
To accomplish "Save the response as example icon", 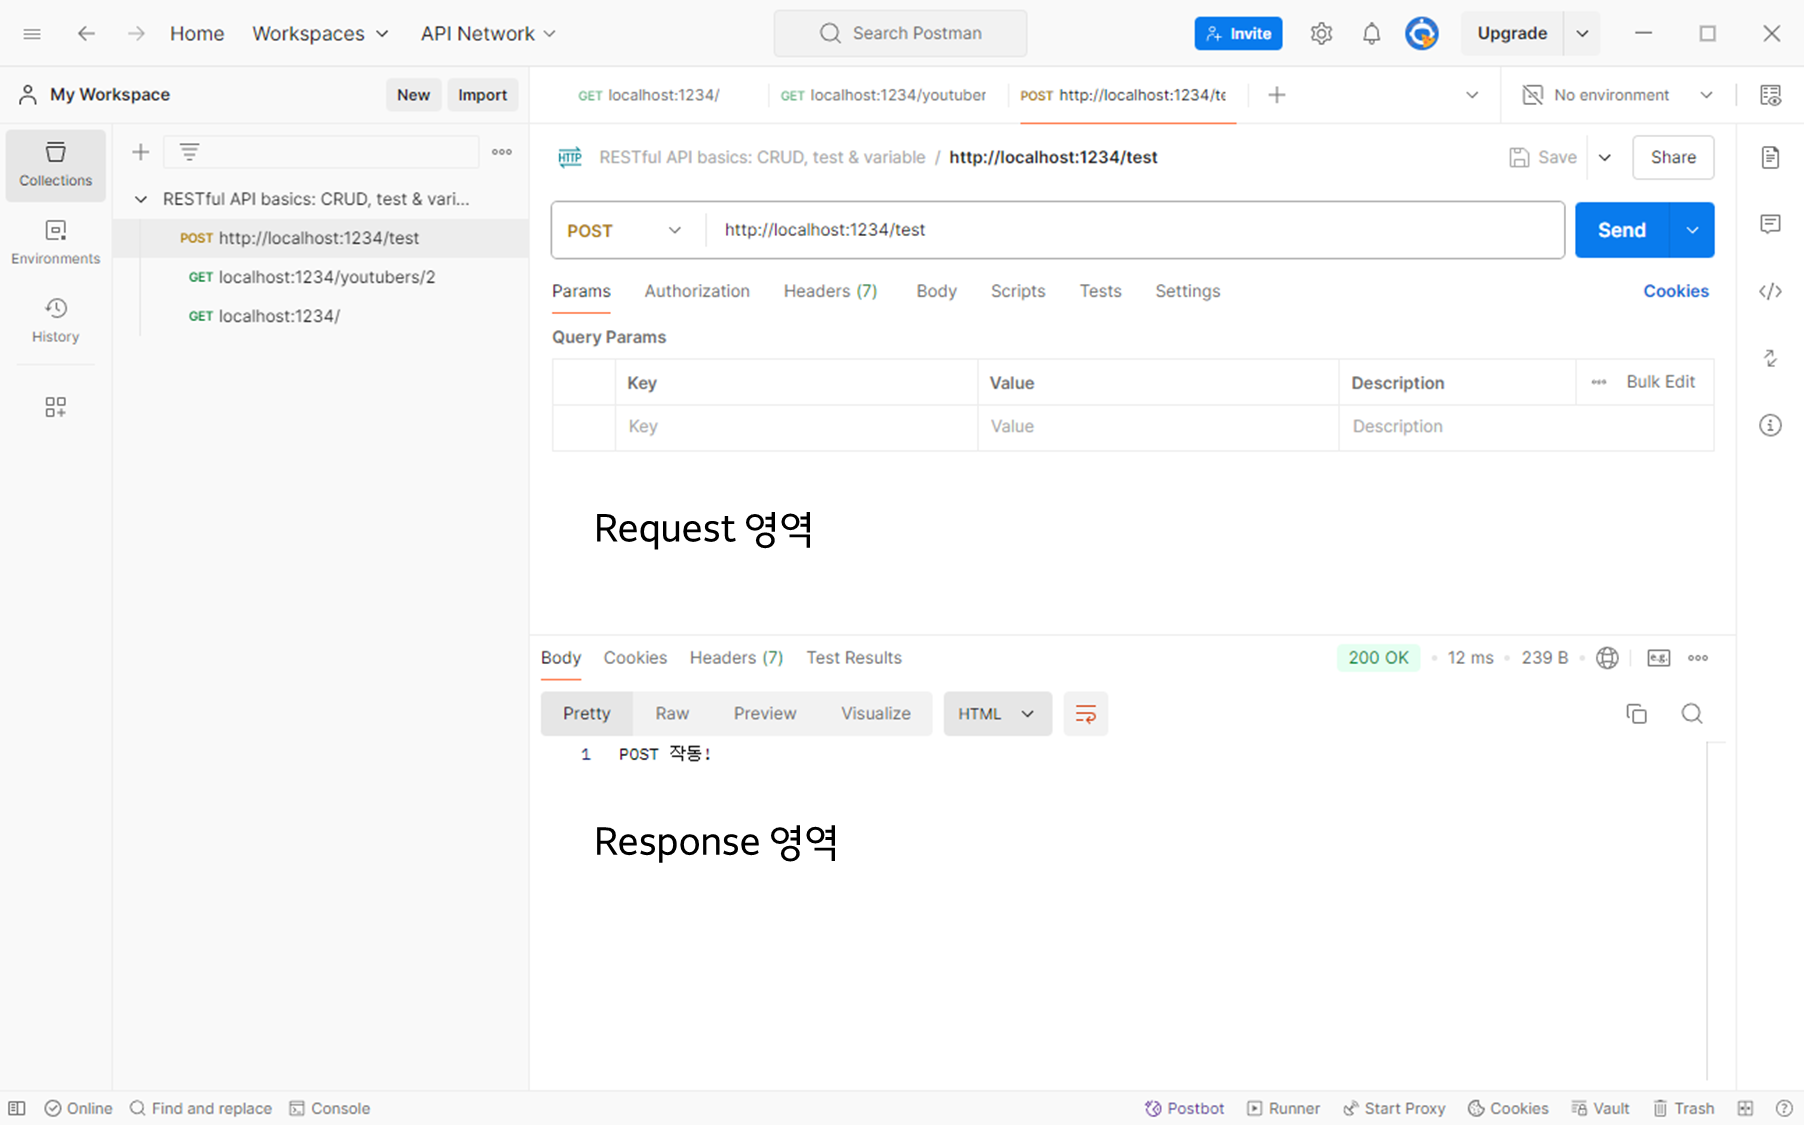I will [x=1658, y=658].
